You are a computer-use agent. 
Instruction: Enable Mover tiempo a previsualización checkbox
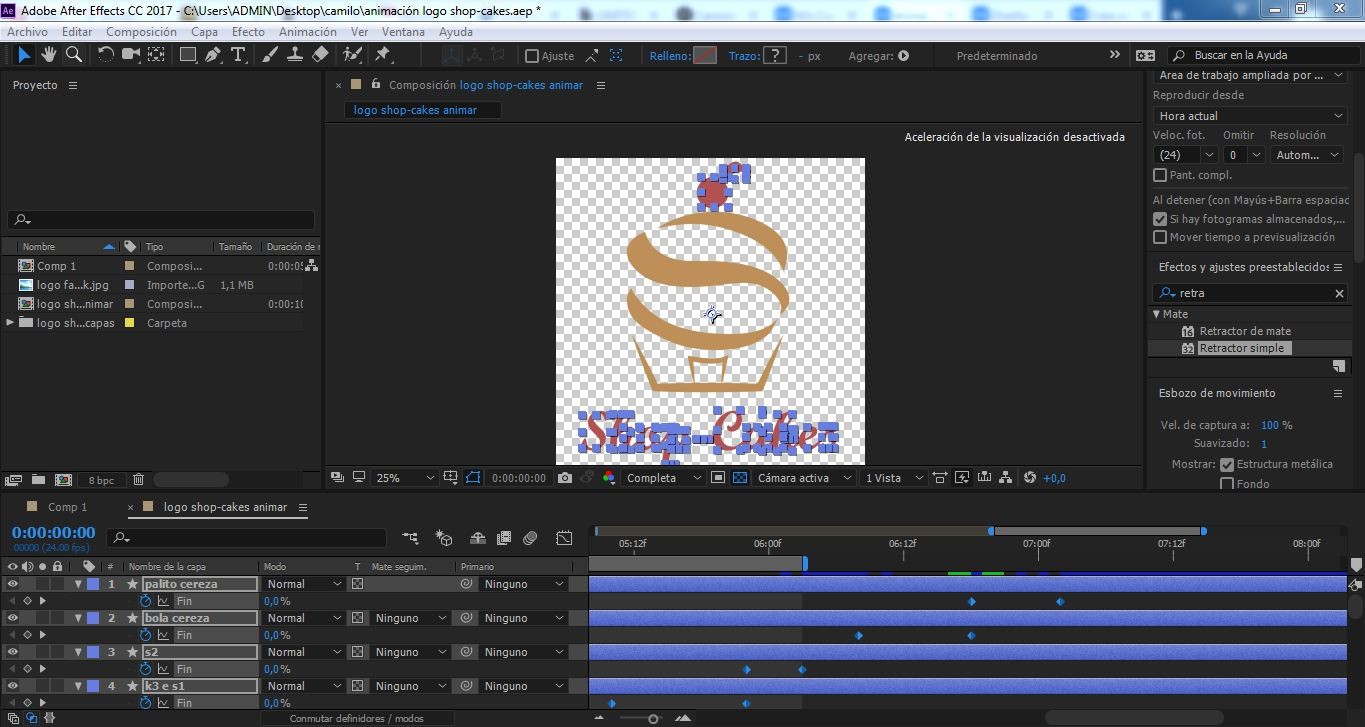tap(1160, 237)
